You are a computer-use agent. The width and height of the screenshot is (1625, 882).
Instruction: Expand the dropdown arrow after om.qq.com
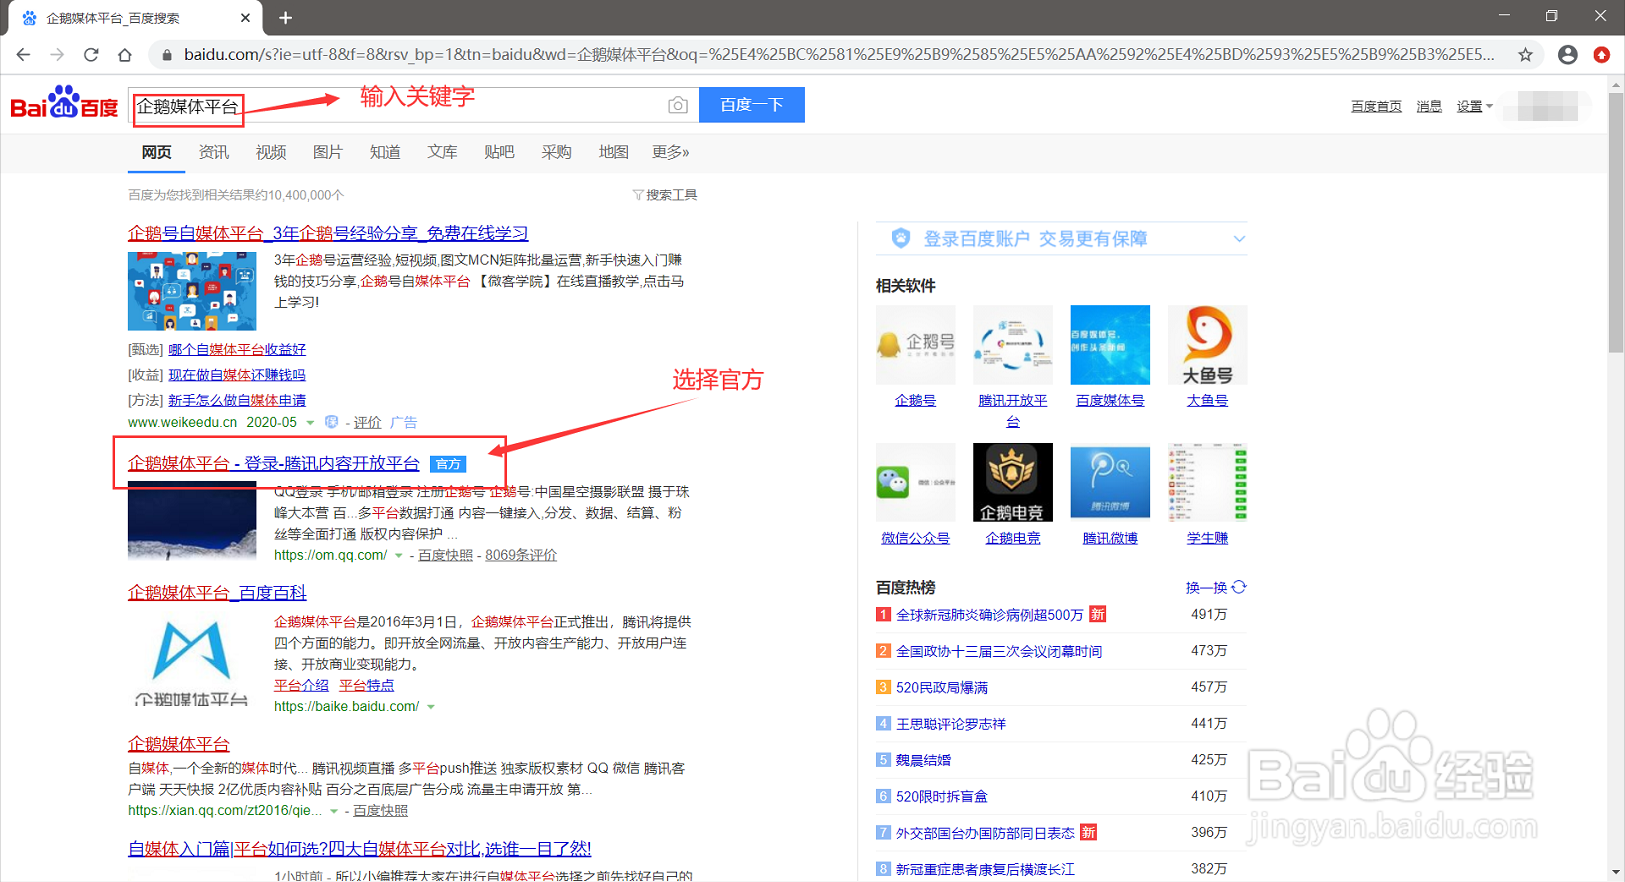399,556
